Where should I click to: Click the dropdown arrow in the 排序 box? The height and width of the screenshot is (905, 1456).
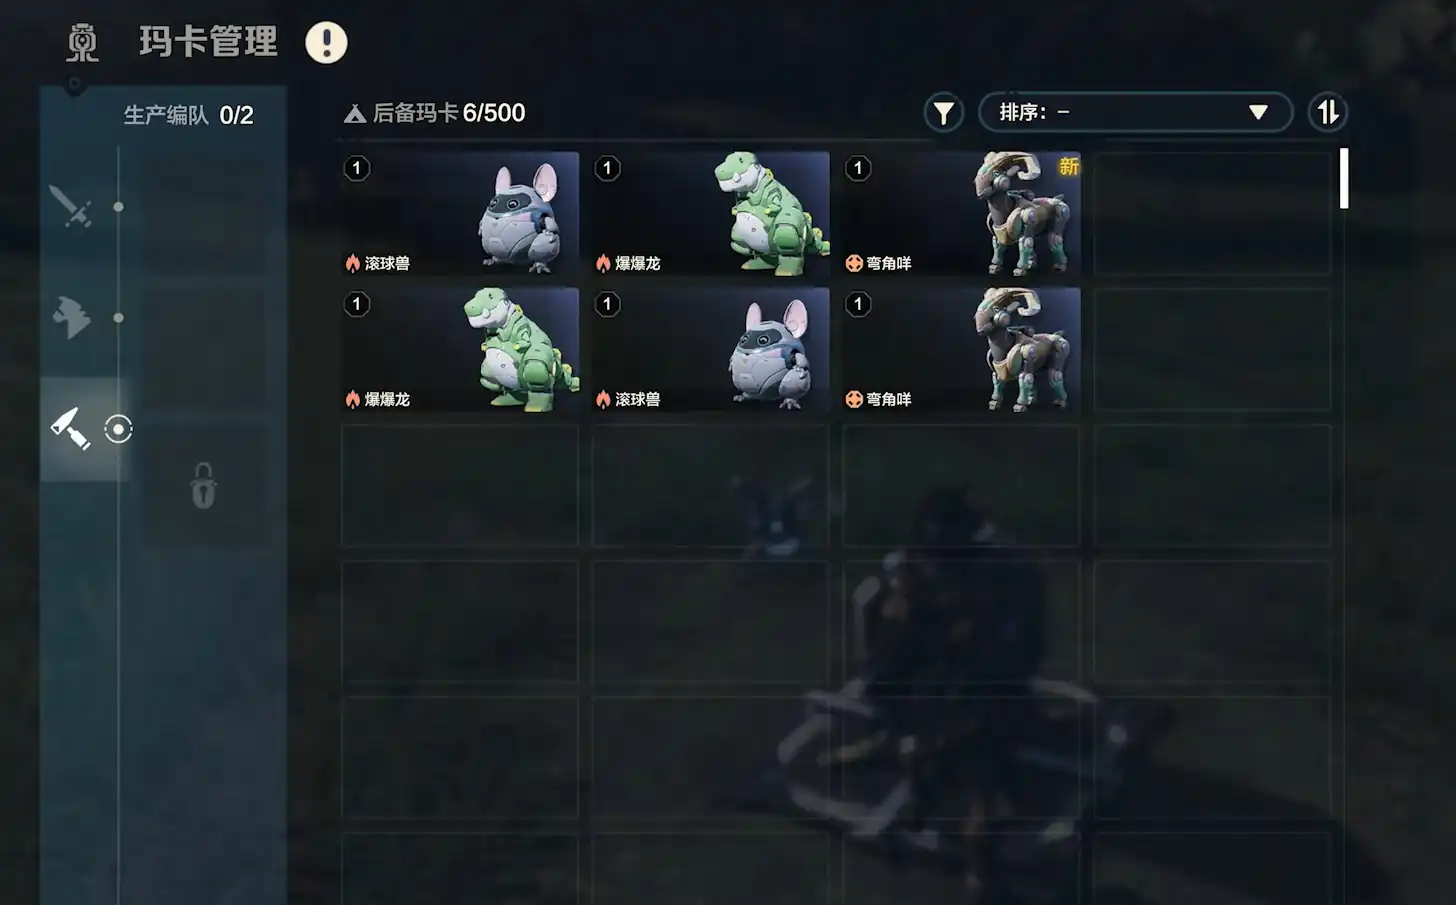(1258, 112)
